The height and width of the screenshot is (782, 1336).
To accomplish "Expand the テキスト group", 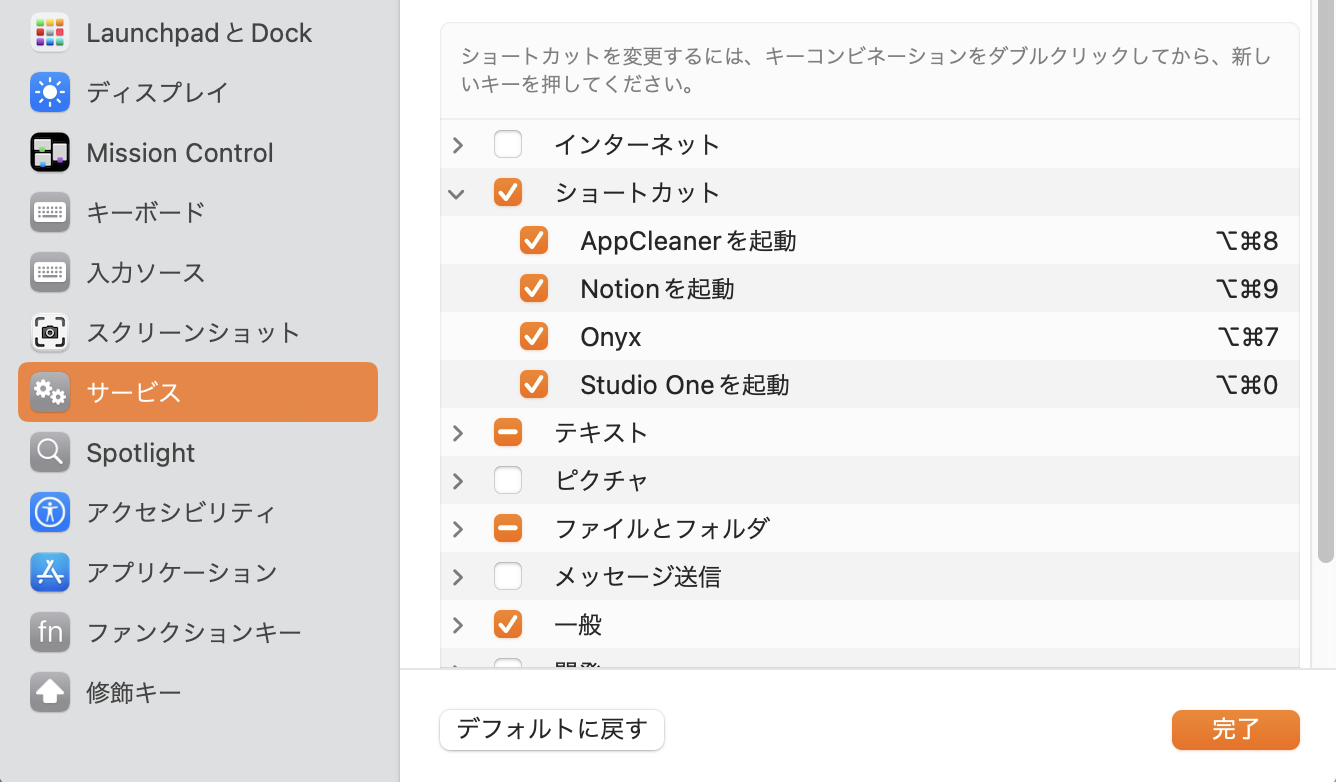I will [458, 433].
